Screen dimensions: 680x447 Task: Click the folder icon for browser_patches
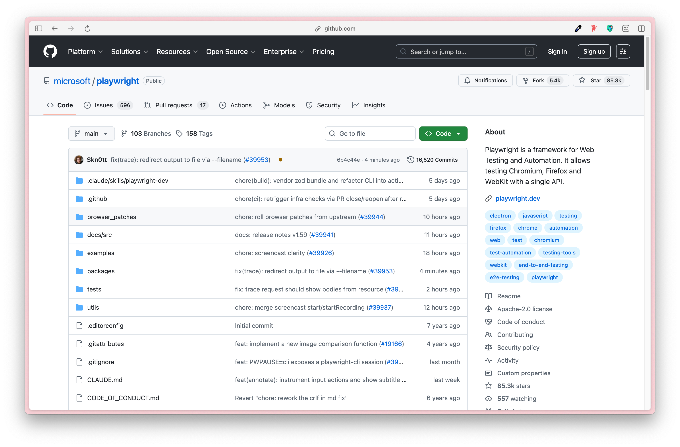coord(79,217)
